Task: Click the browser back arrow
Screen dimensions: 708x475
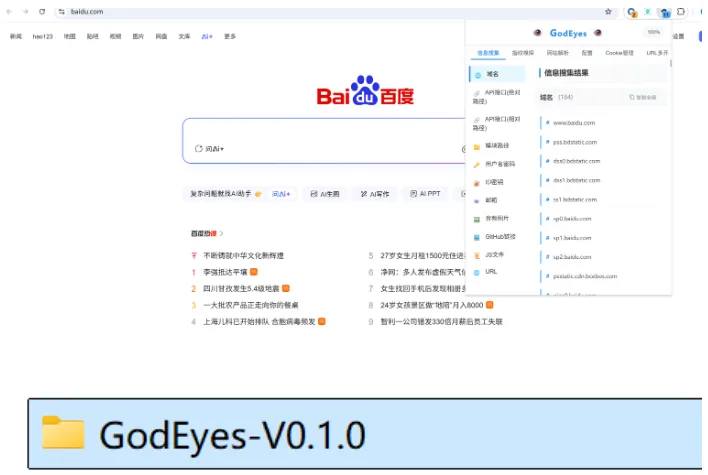Action: (x=9, y=12)
